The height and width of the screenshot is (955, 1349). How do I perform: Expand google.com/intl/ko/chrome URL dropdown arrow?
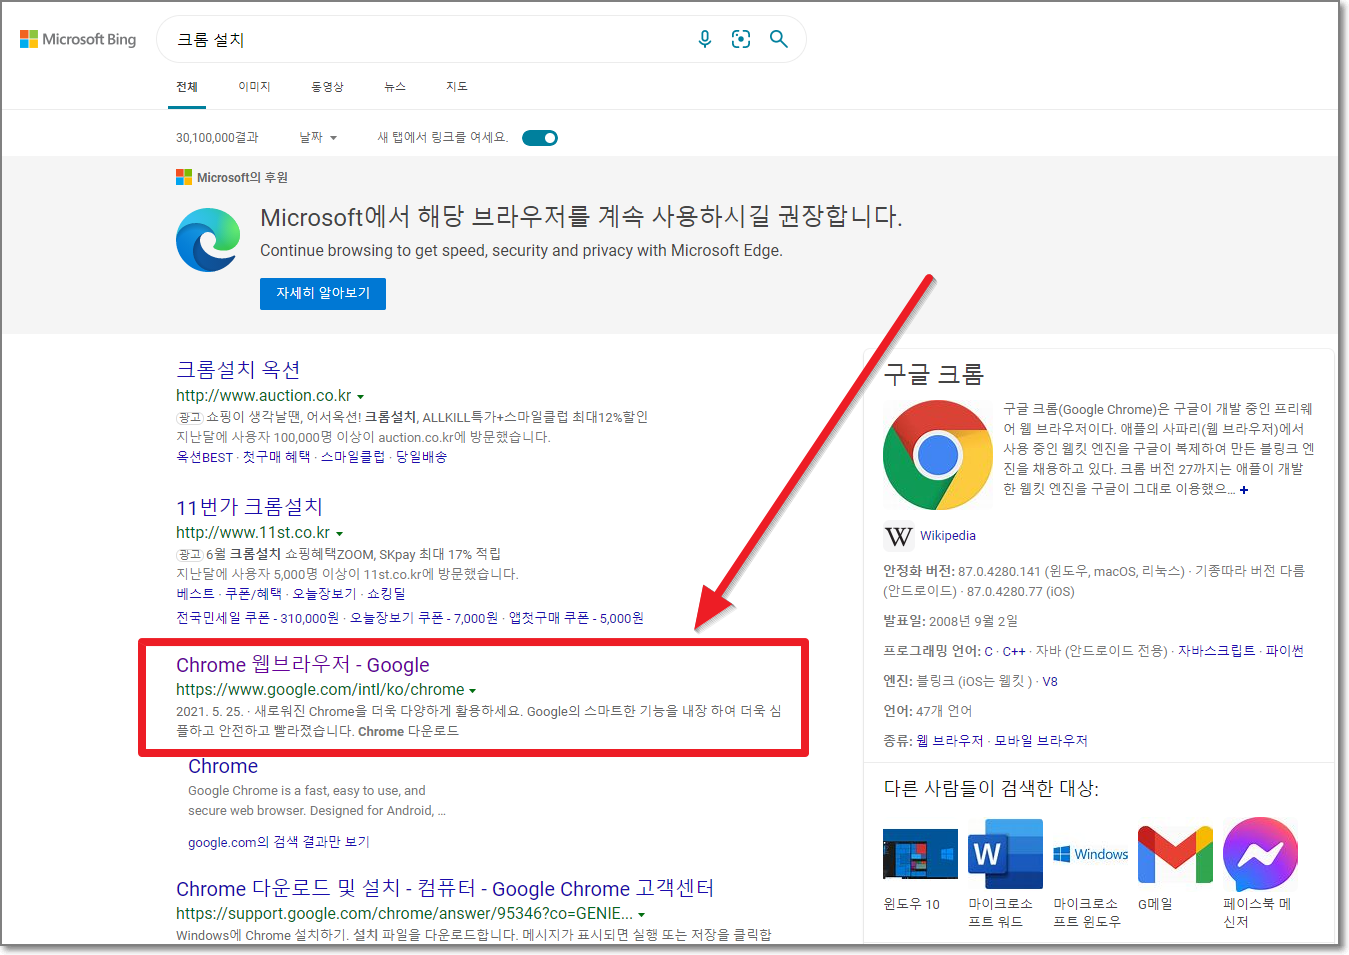click(472, 691)
